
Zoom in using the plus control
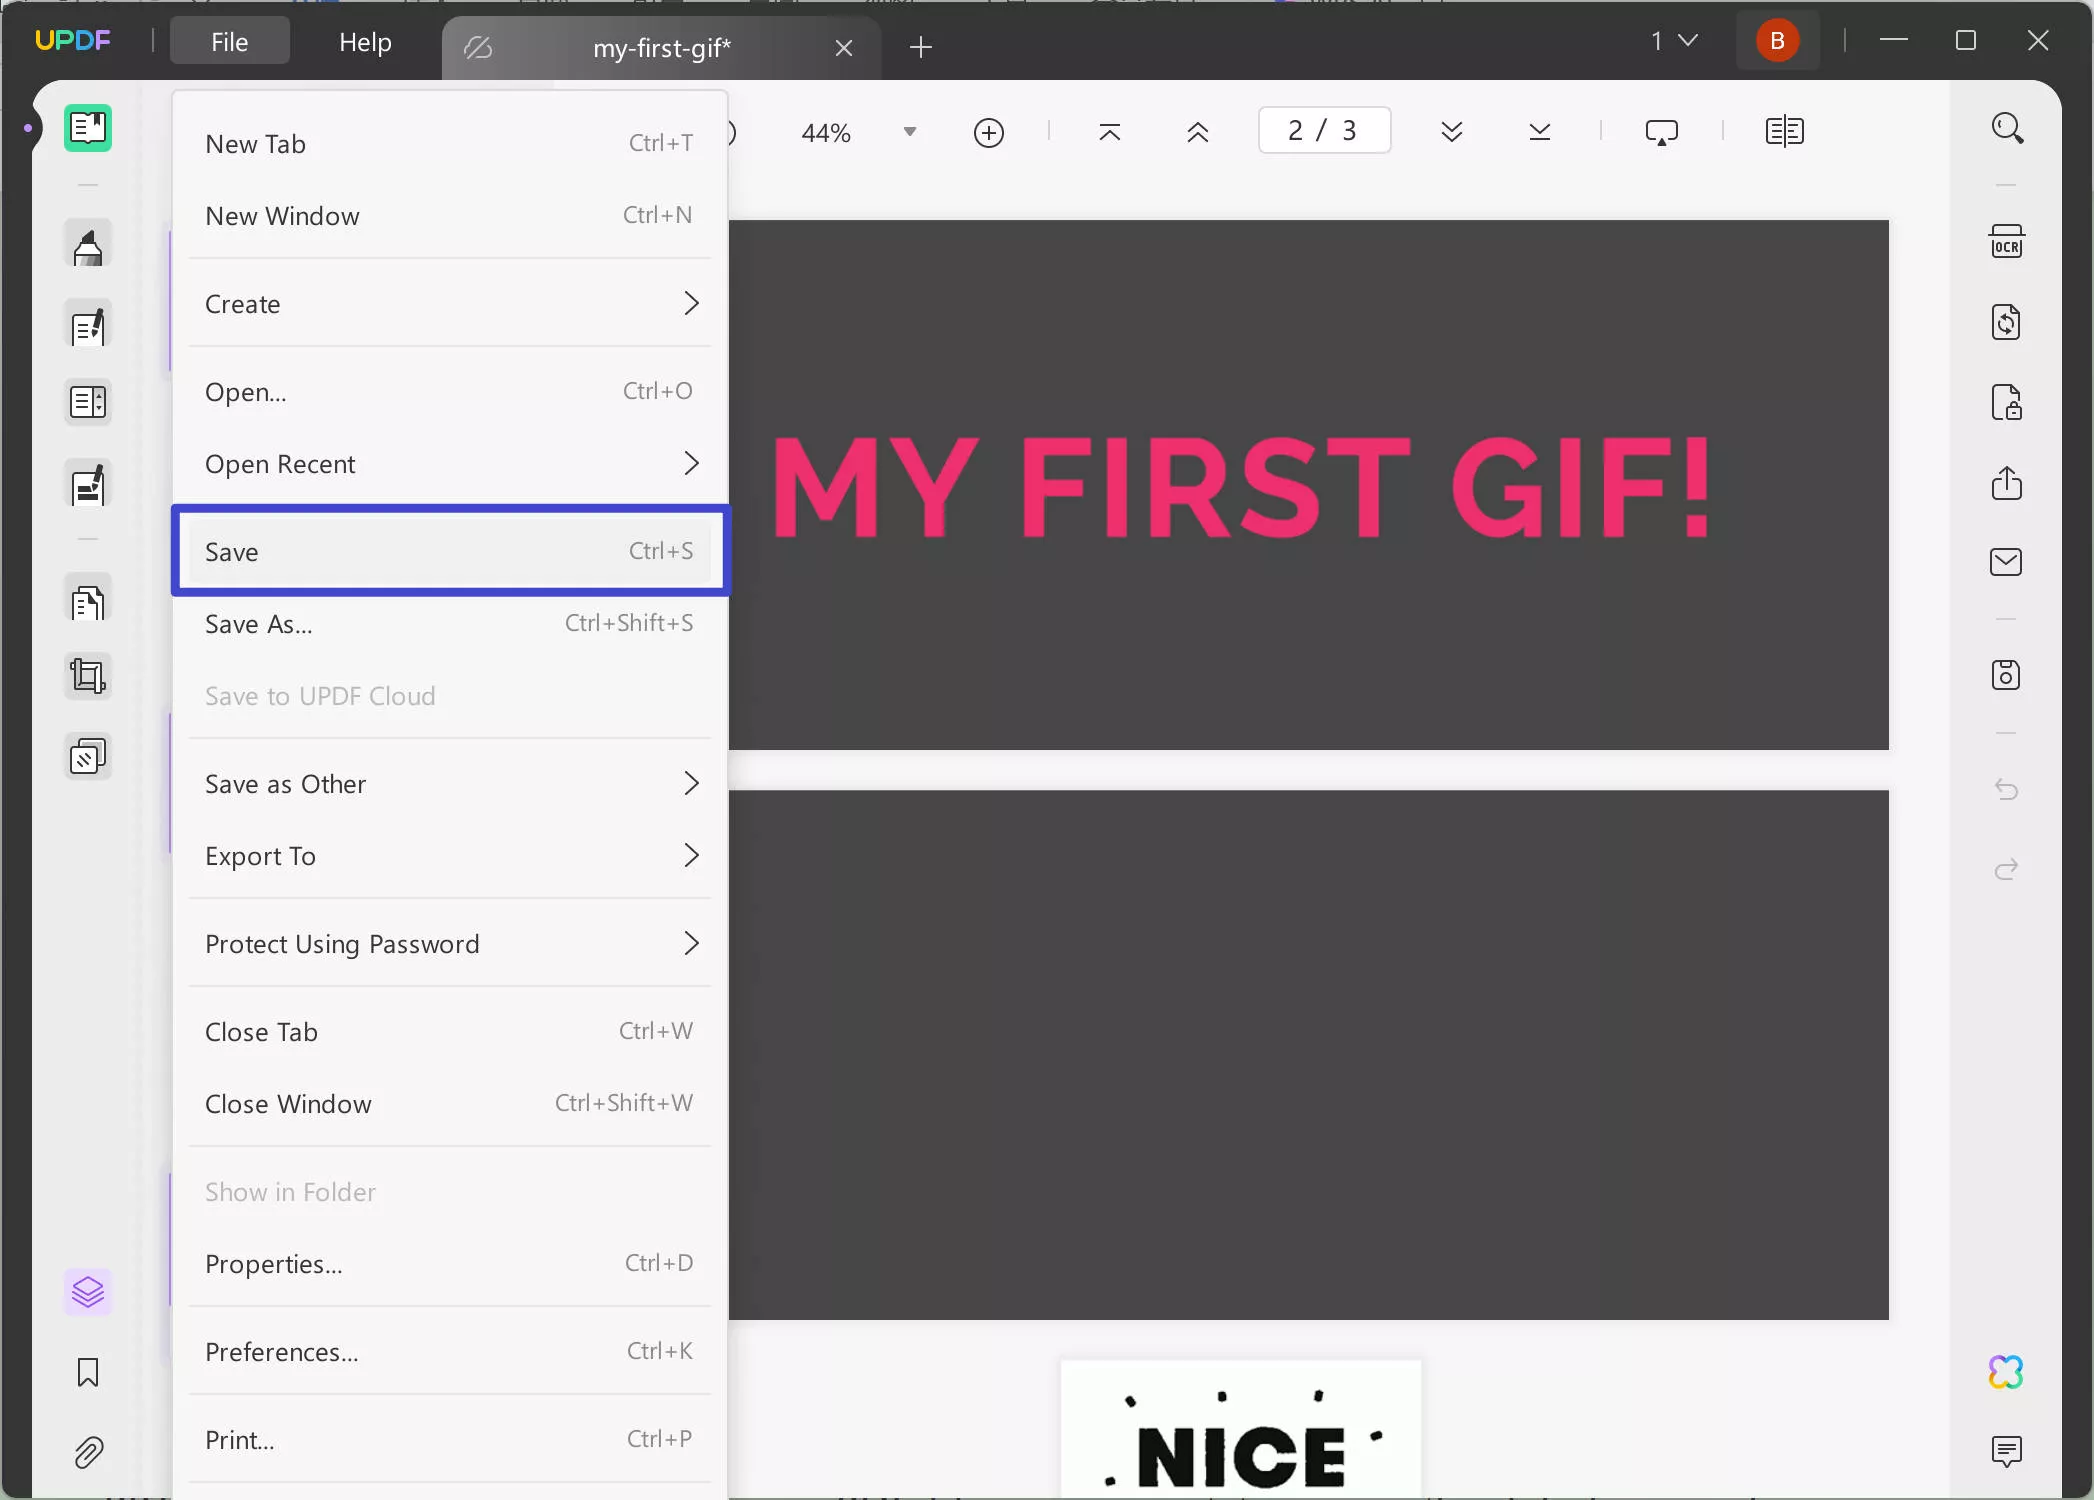(989, 132)
